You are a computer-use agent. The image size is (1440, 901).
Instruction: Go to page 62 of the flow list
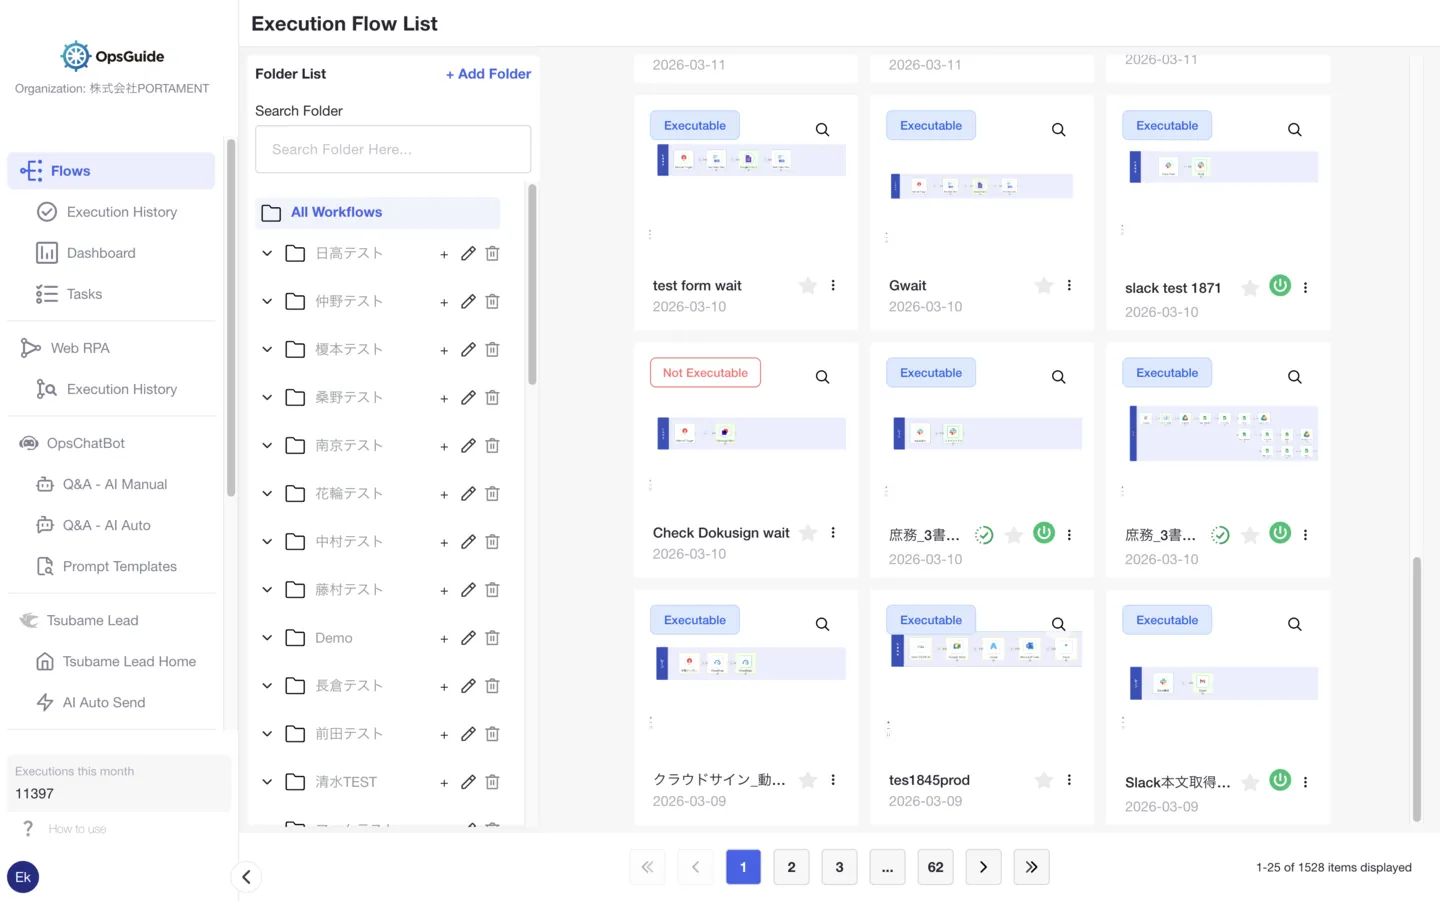935,867
